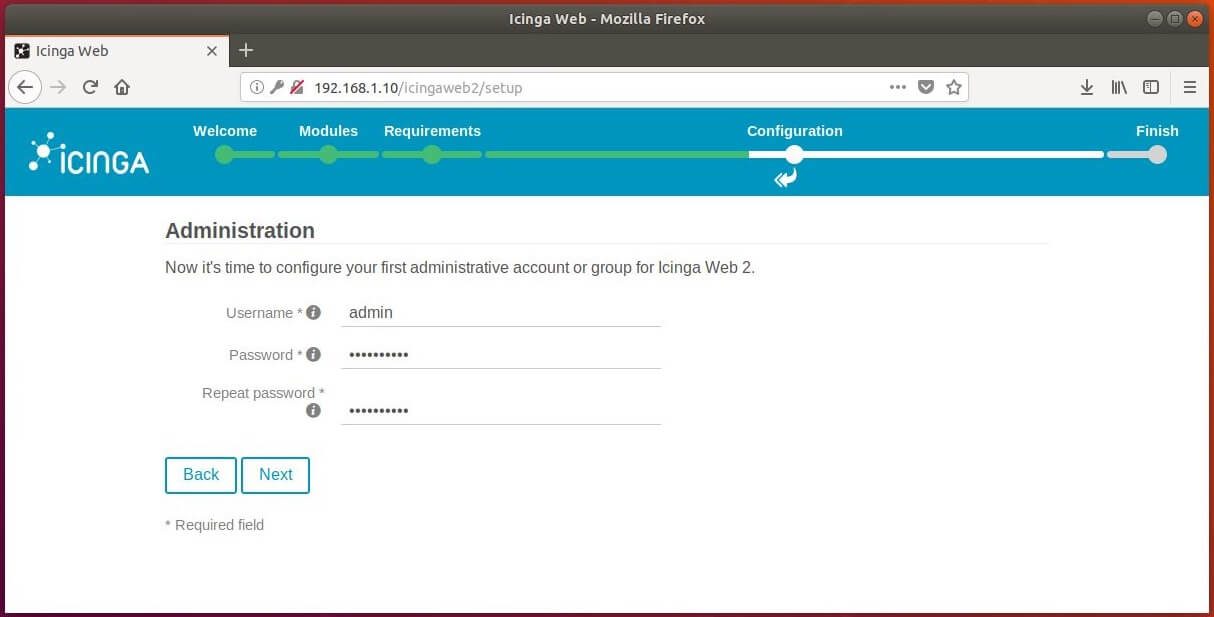
Task: Bookmark this page with star icon
Action: coord(953,87)
